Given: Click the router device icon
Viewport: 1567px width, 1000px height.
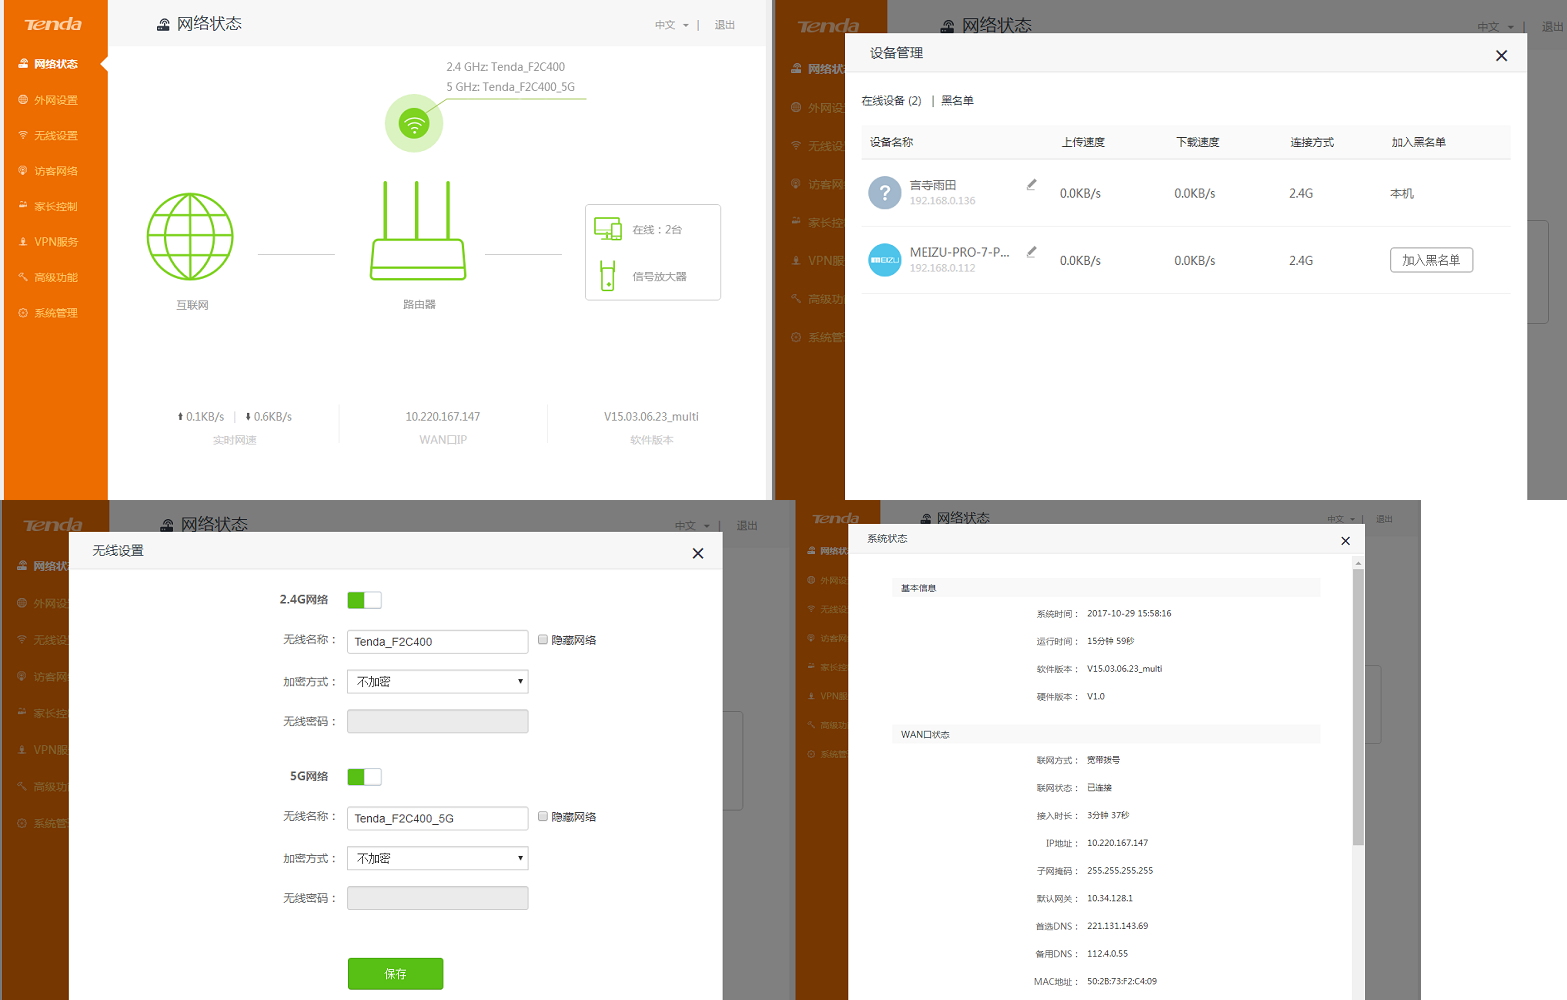Looking at the screenshot, I should [418, 231].
